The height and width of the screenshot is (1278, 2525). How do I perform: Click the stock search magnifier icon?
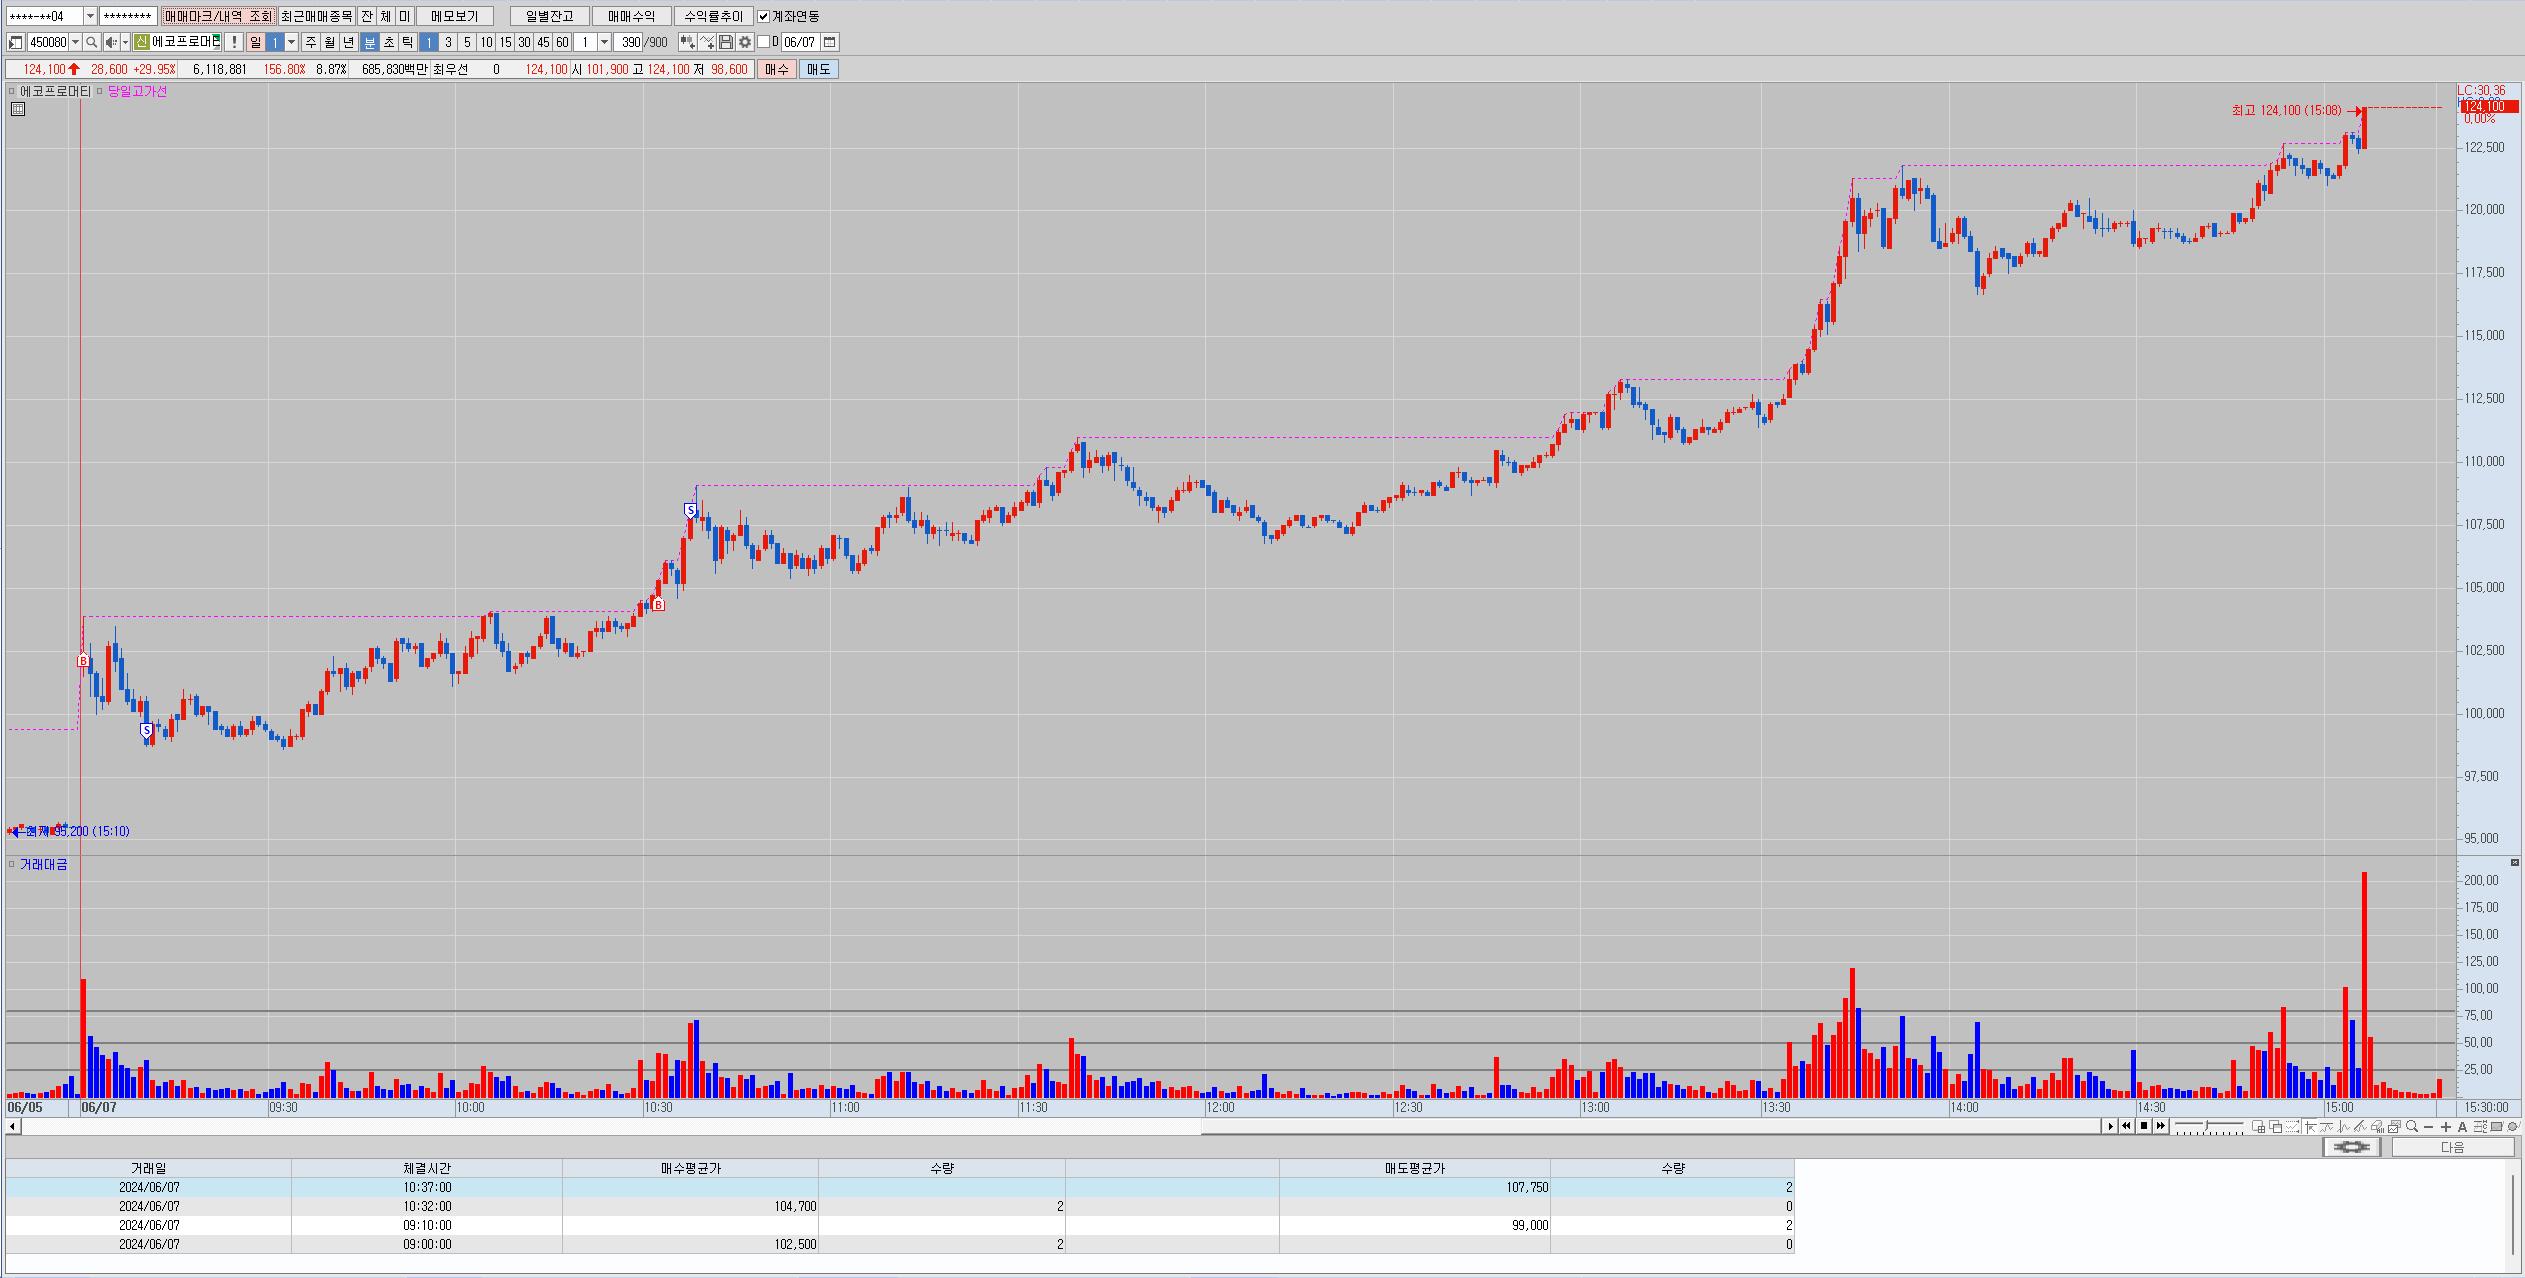coord(92,42)
